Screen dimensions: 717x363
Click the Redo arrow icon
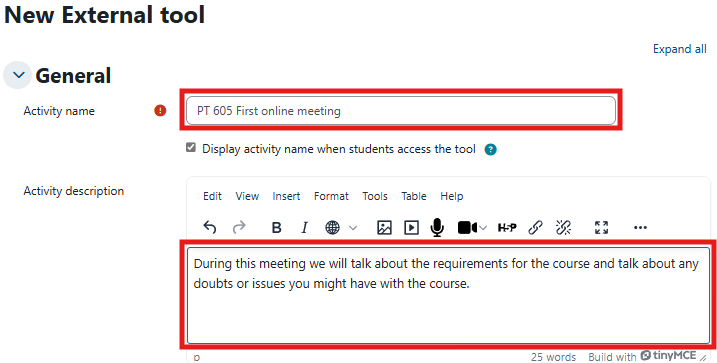239,227
